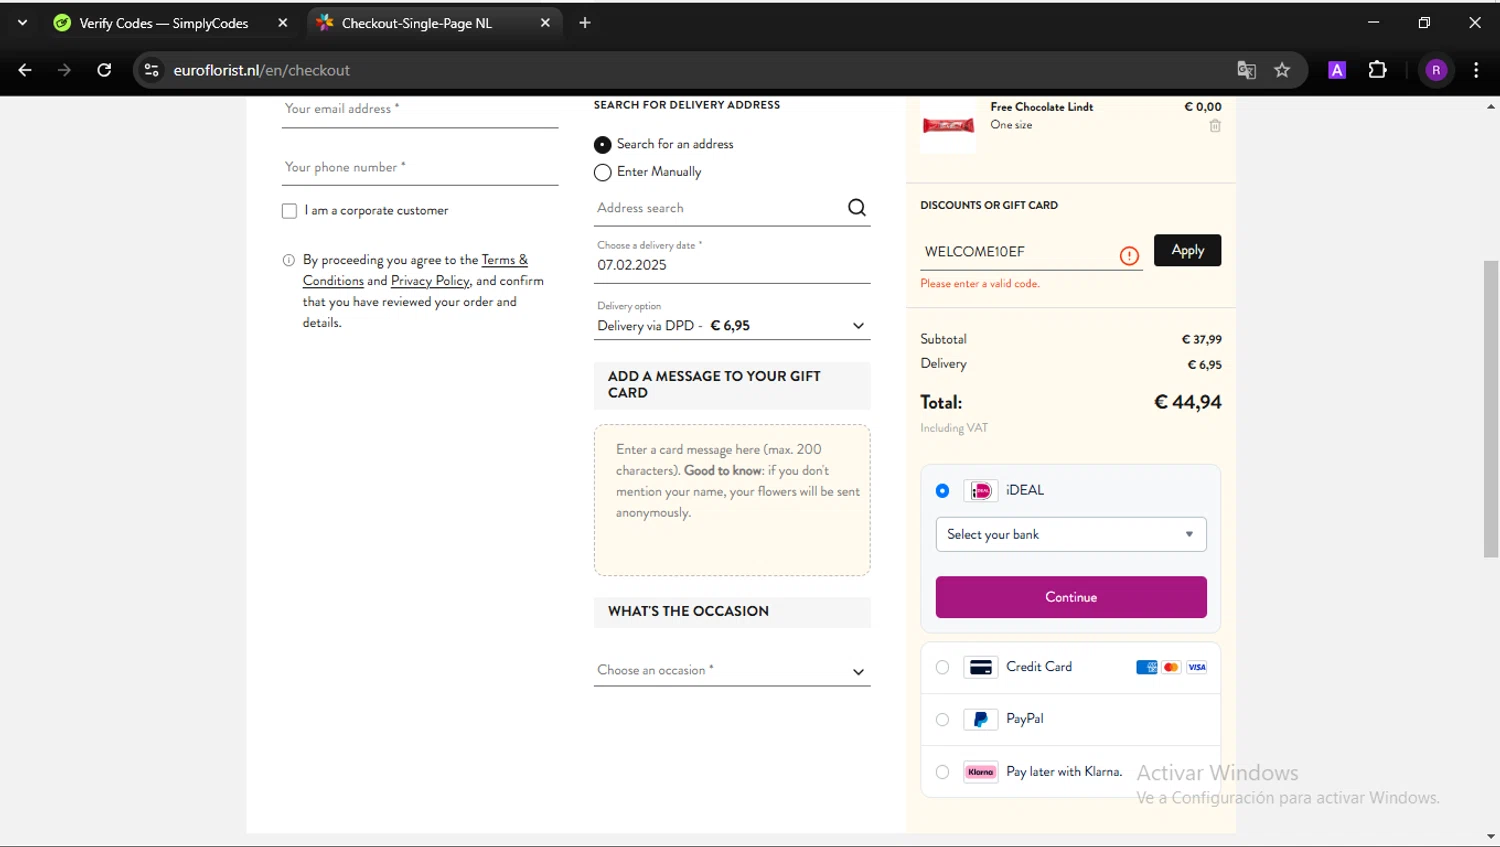1500x847 pixels.
Task: Select the Search for an address radio
Action: (602, 145)
